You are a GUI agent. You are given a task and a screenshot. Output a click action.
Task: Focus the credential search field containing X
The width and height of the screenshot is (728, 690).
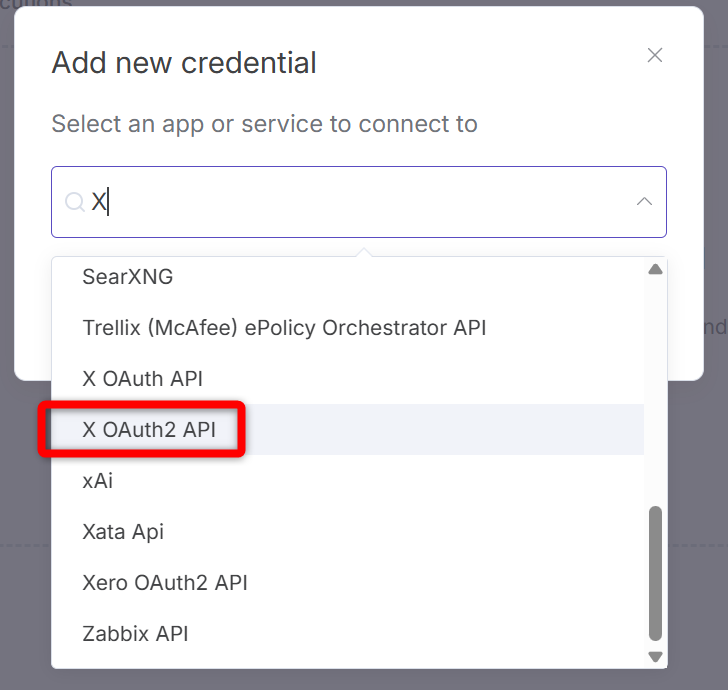click(x=358, y=202)
